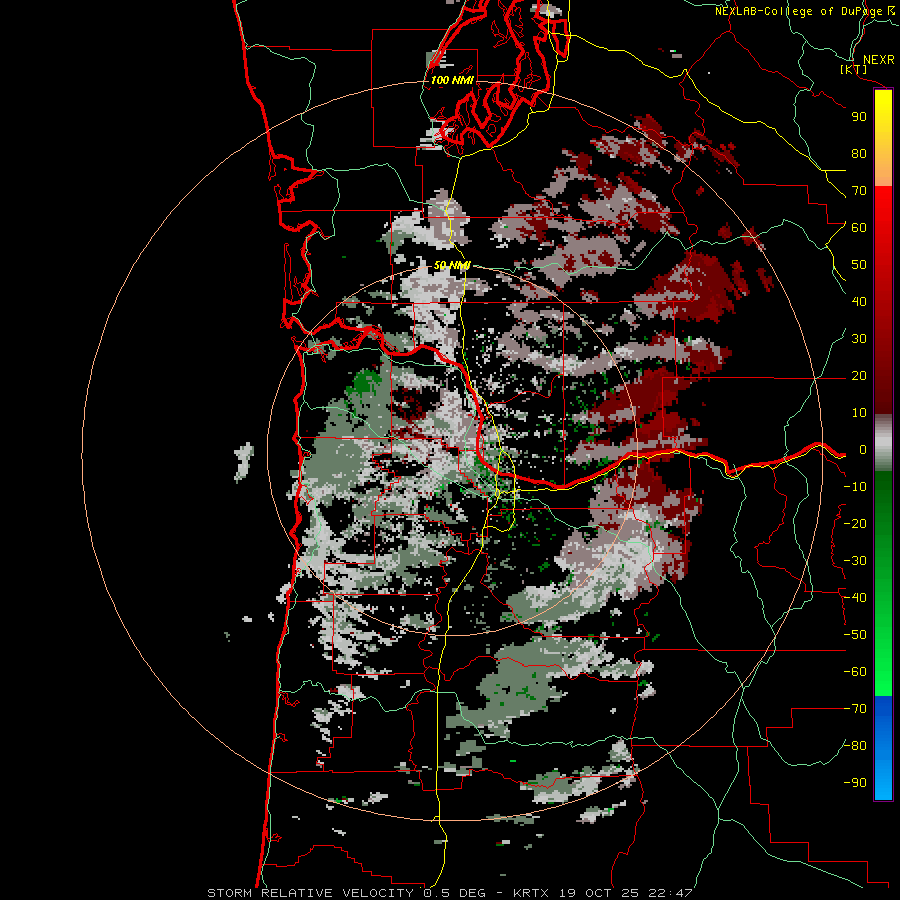
Task: Select the 10 value on velocity scale
Action: (859, 413)
